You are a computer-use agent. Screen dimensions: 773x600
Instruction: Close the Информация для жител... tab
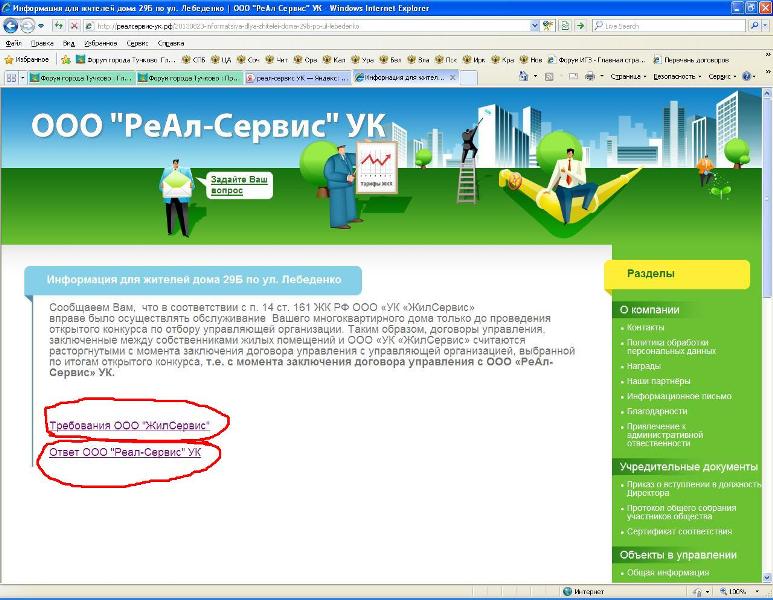click(x=453, y=77)
